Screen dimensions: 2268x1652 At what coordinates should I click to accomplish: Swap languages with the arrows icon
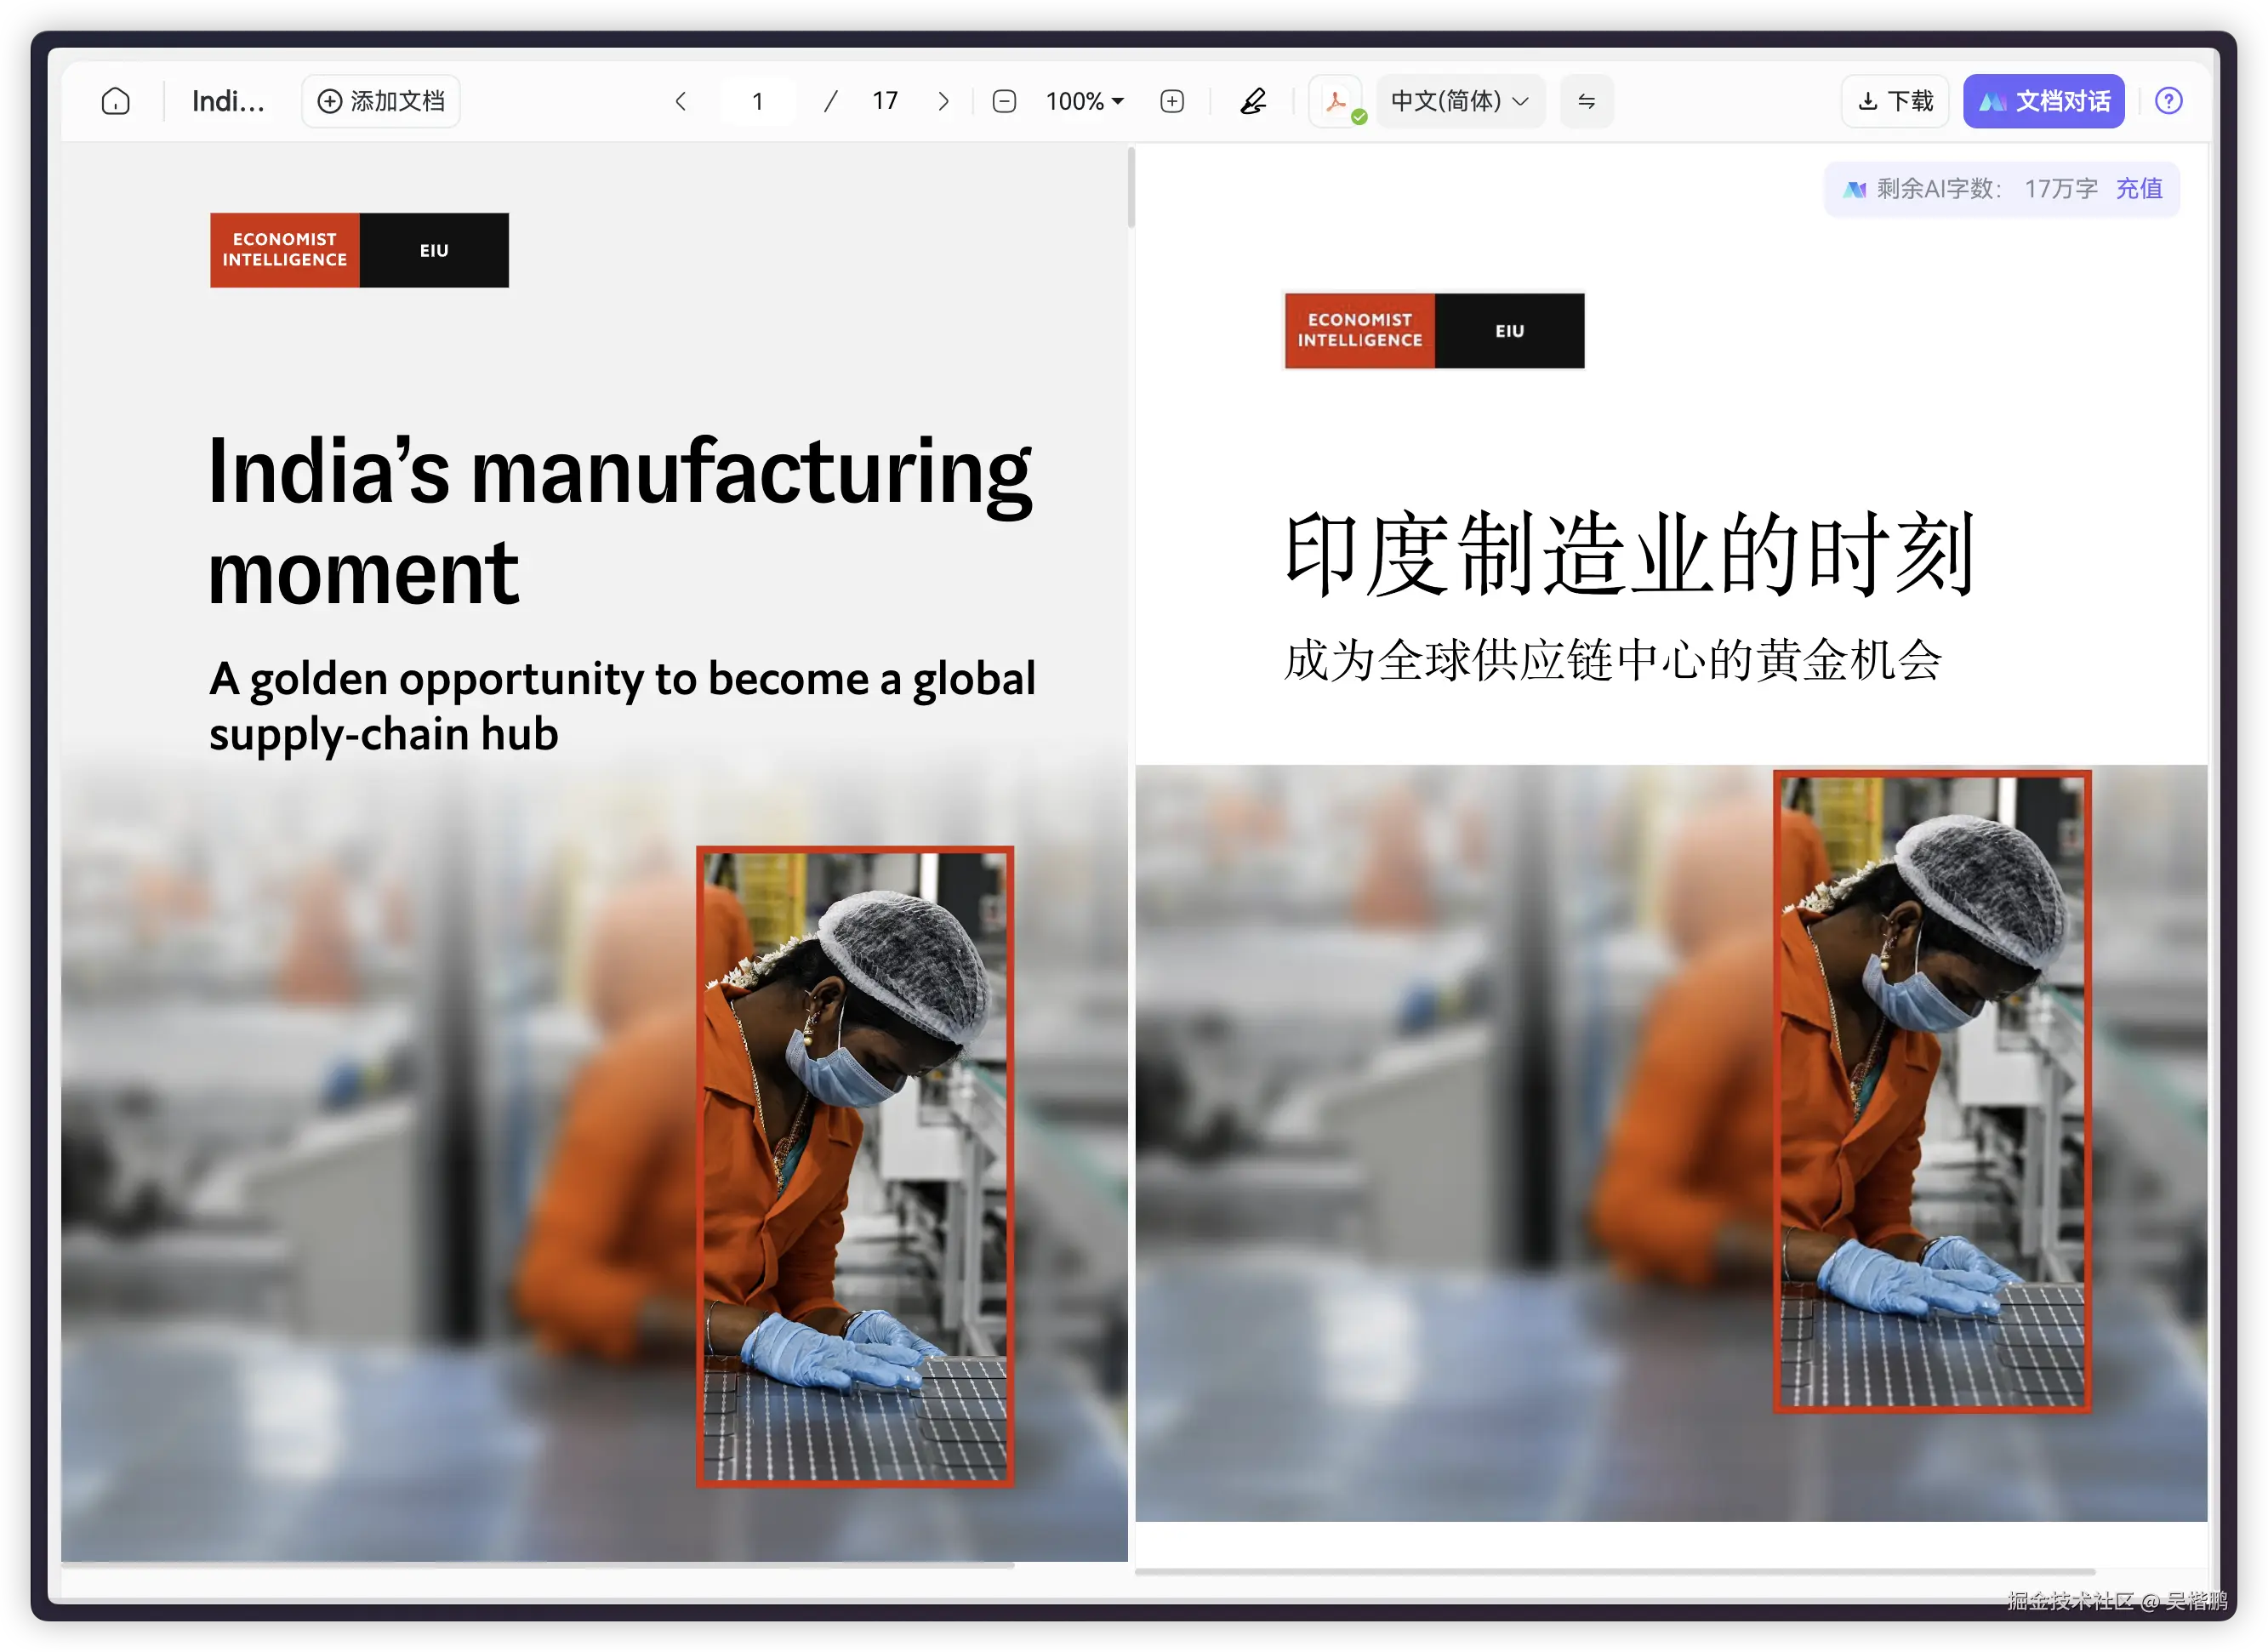1586,101
